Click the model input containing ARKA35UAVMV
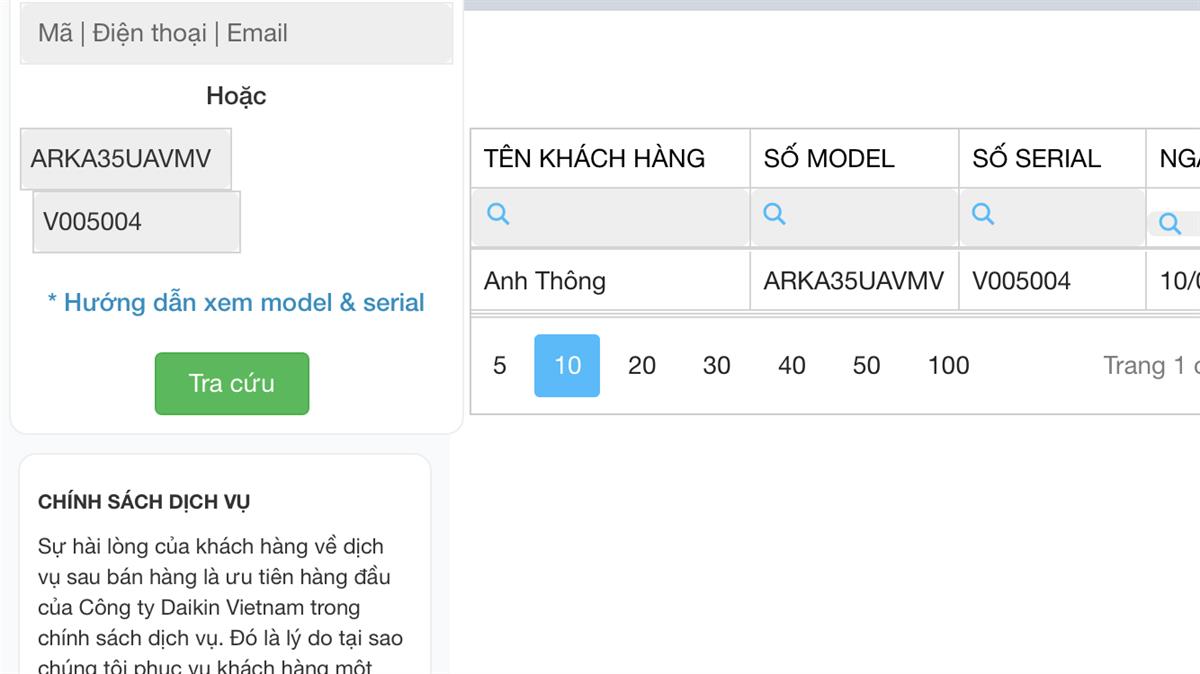Screen dimensions: 1200x674 click(126, 159)
